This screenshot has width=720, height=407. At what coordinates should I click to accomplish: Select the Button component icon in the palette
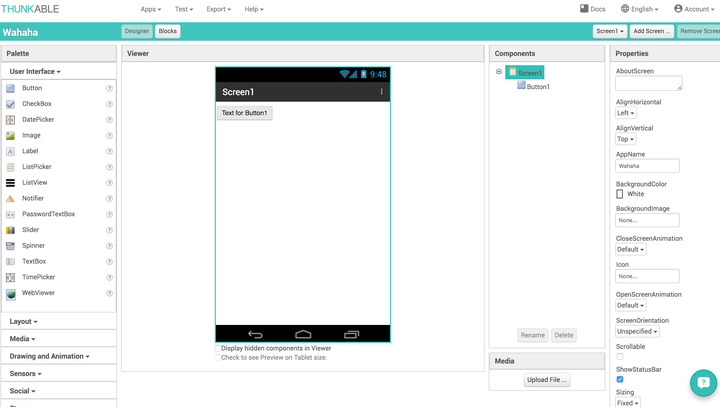click(10, 88)
